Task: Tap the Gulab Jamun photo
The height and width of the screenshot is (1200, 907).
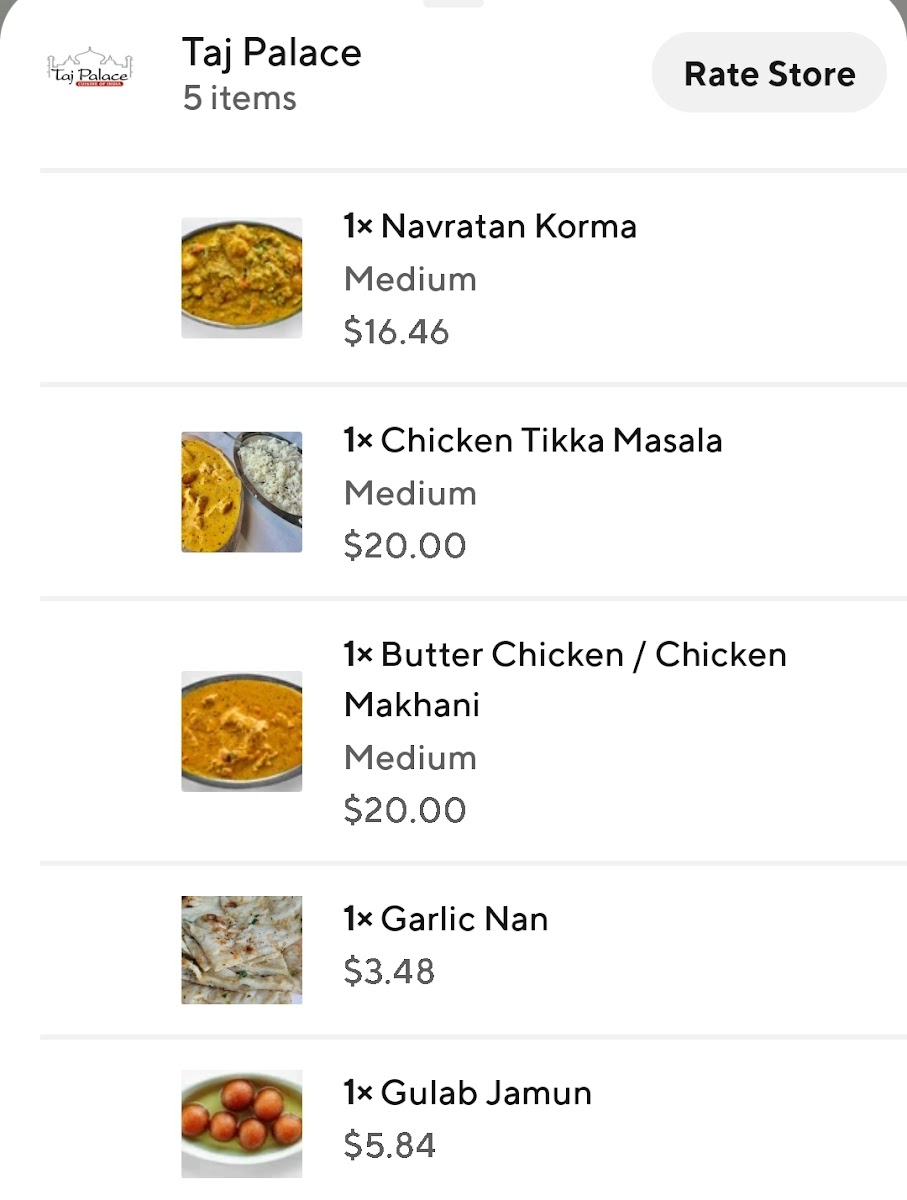Action: (241, 1123)
